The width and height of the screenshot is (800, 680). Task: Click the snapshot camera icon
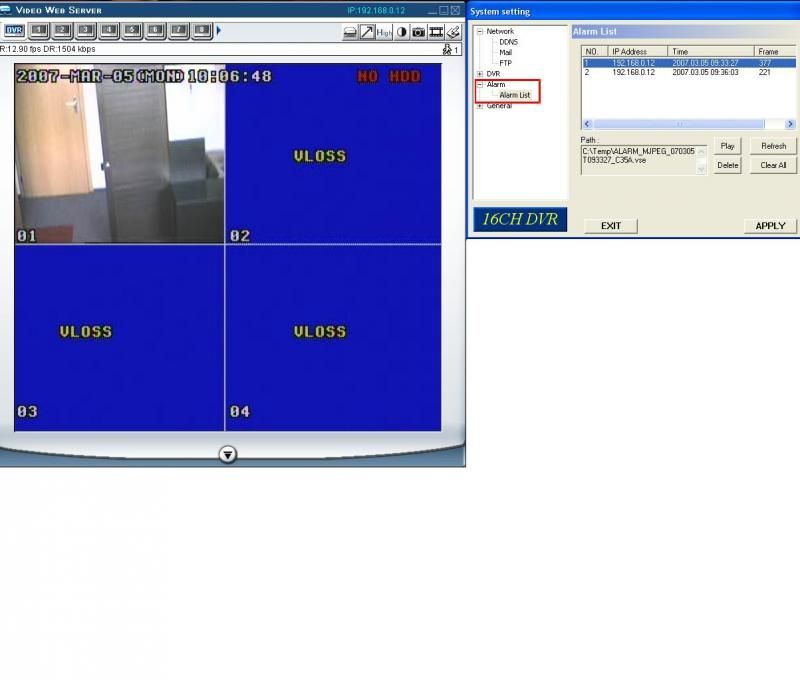(x=419, y=32)
